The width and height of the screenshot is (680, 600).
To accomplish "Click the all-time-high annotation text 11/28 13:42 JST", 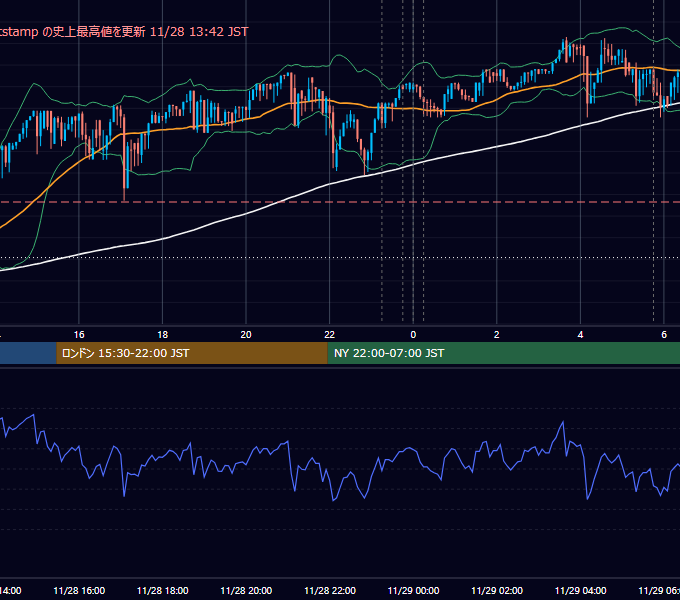I will point(199,32).
